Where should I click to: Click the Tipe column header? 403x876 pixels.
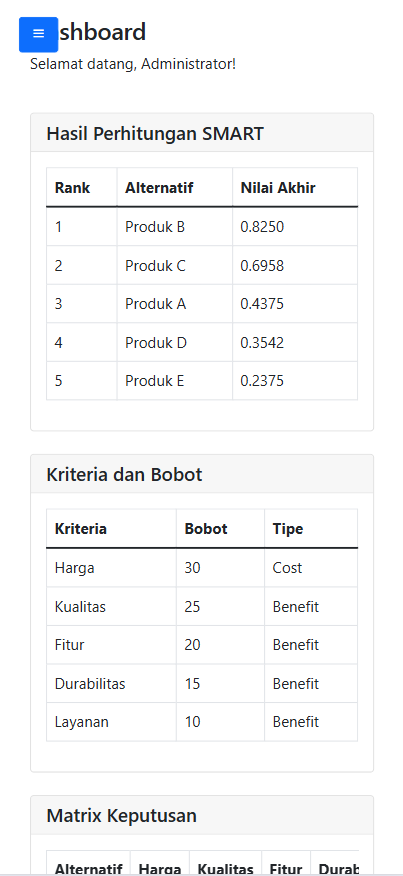[311, 529]
